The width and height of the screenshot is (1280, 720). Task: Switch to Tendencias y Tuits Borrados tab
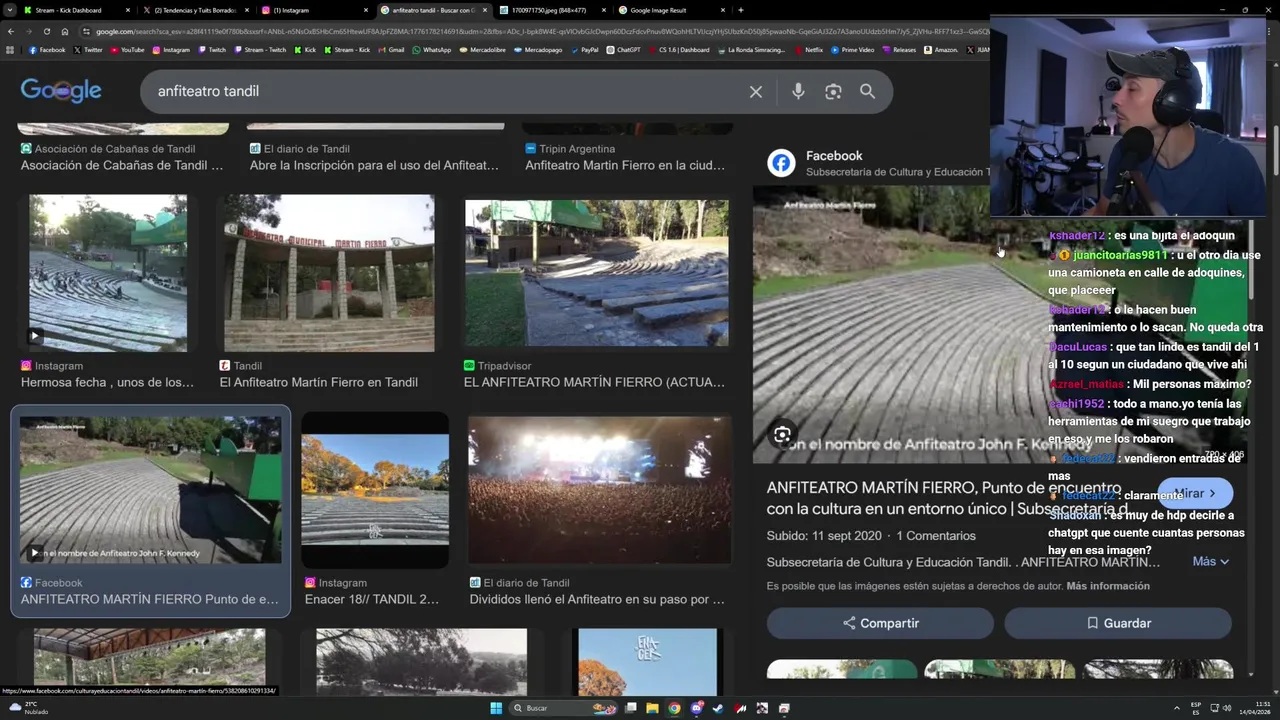[x=195, y=10]
